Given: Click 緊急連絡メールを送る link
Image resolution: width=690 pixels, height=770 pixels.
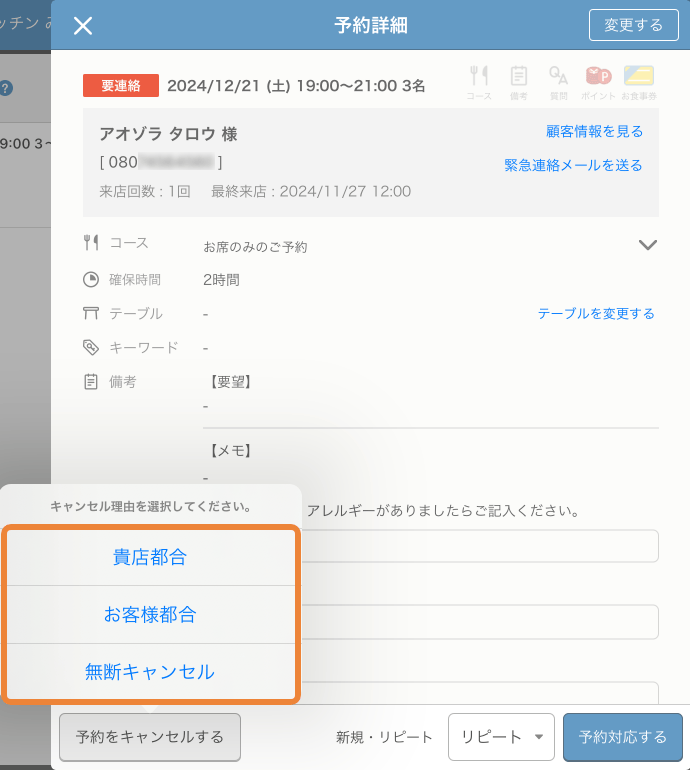Looking at the screenshot, I should coord(573,165).
